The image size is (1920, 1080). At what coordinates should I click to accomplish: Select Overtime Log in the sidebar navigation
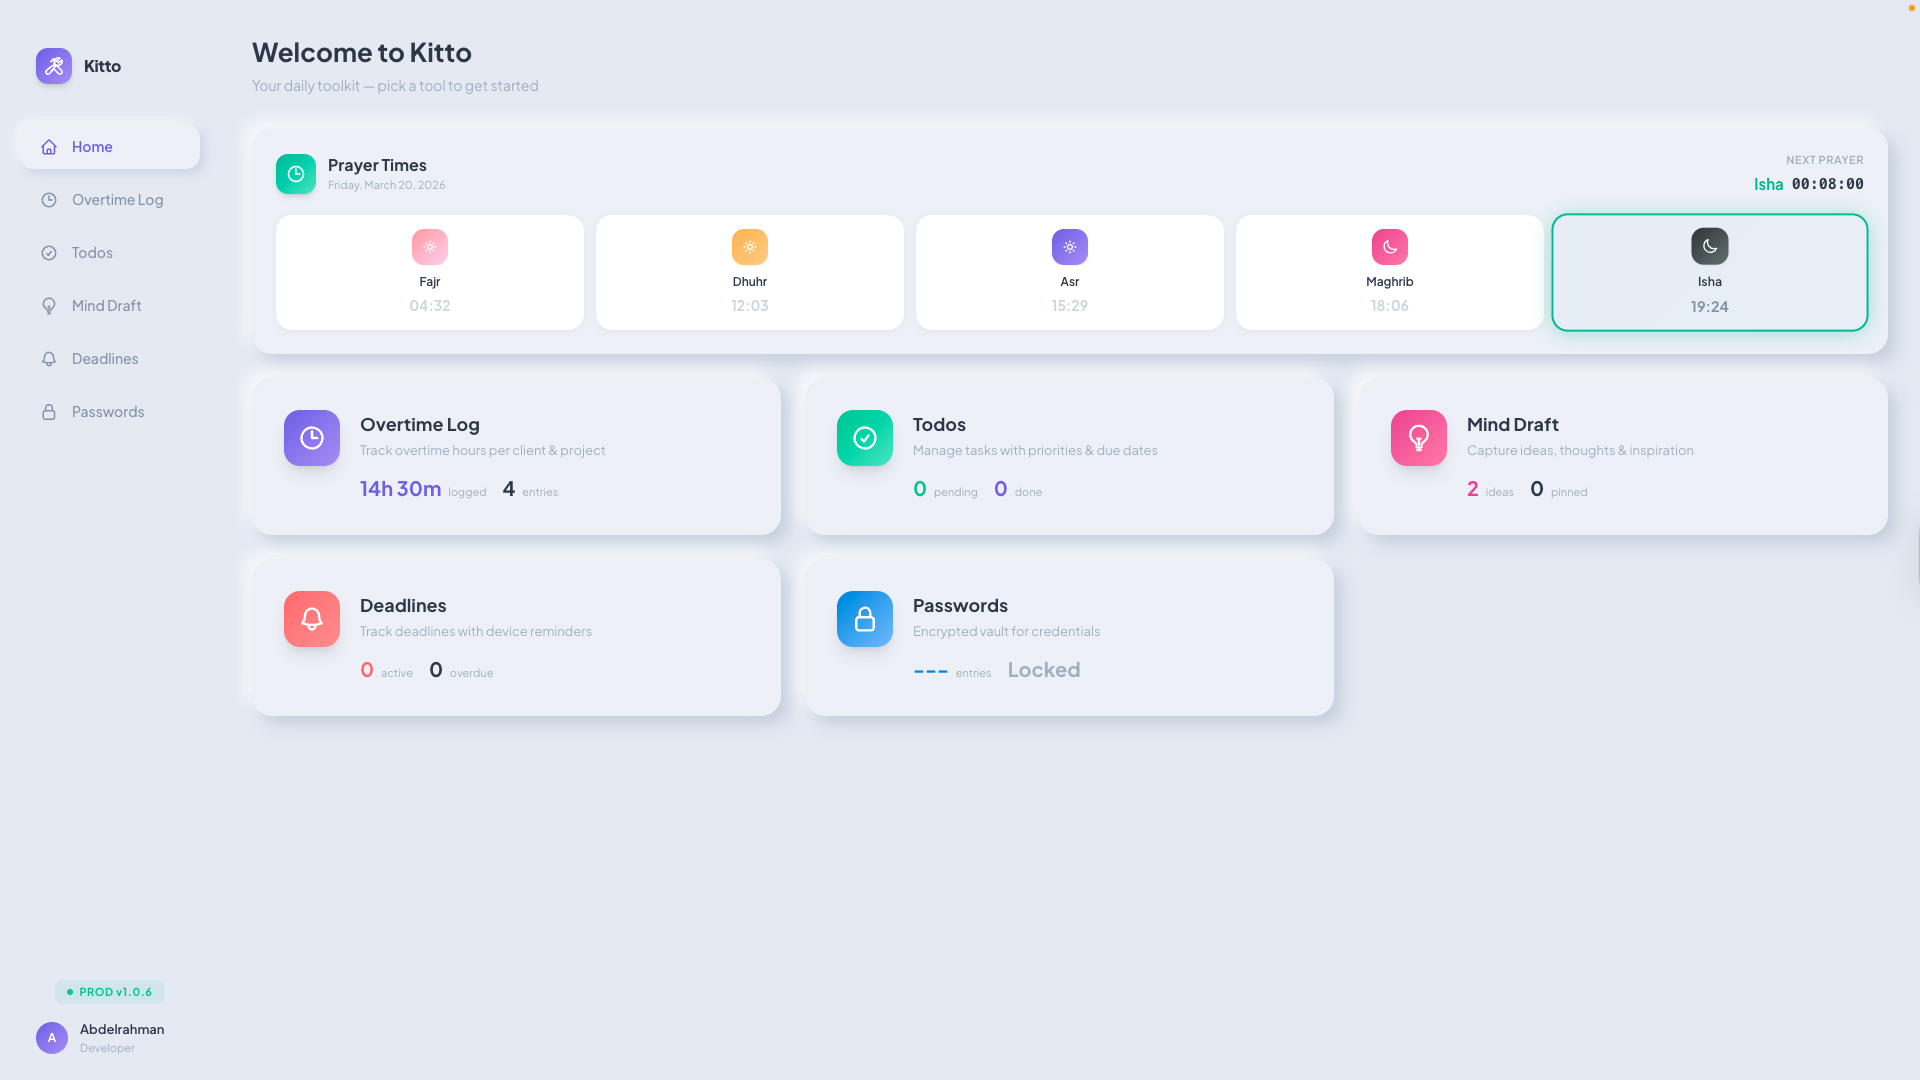click(x=117, y=199)
